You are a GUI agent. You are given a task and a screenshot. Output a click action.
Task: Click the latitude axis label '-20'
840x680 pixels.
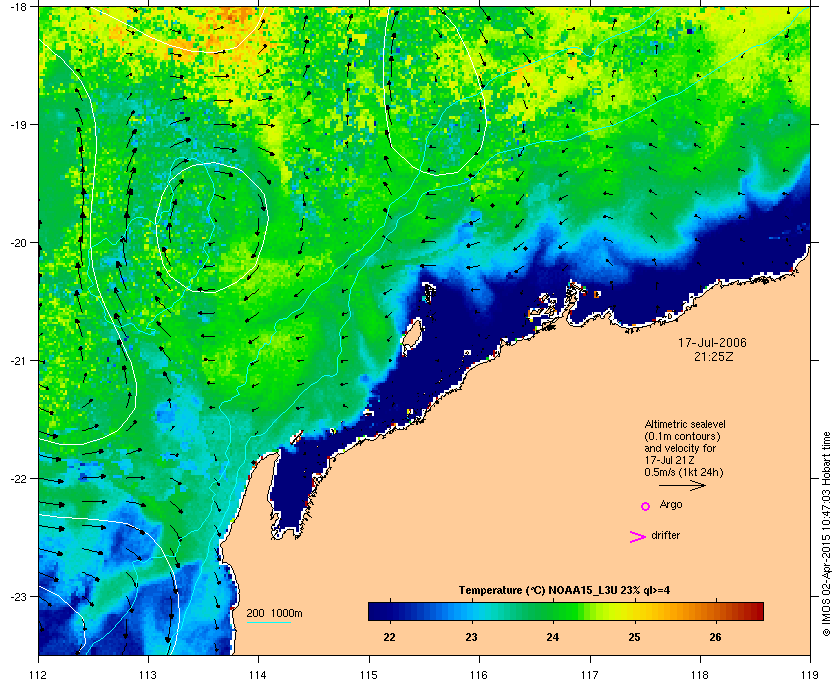pos(17,242)
